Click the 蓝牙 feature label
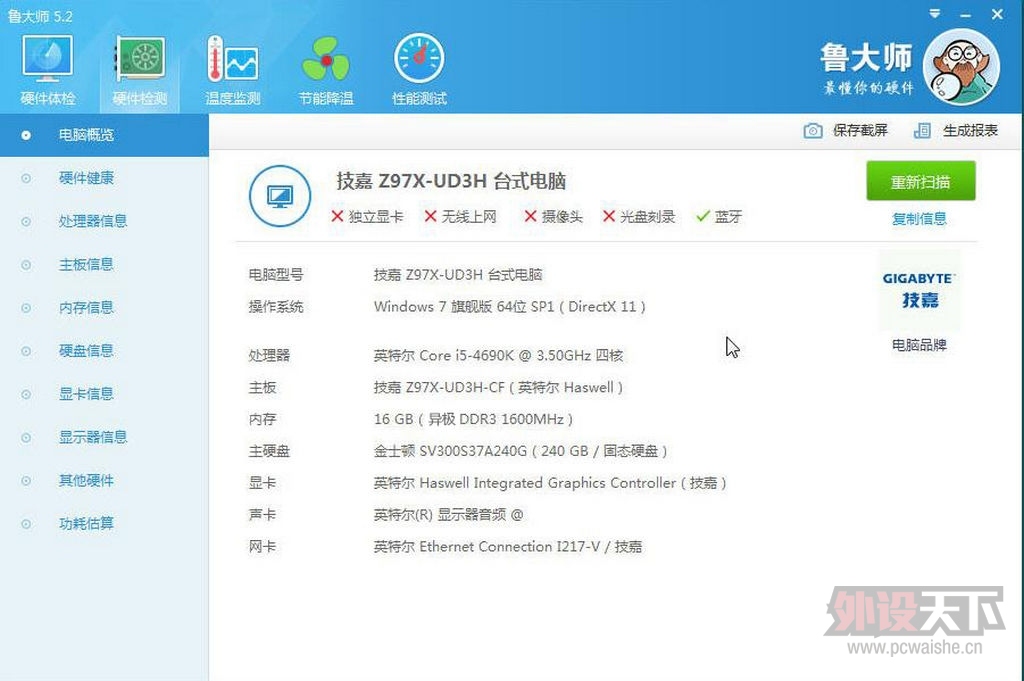Image resolution: width=1024 pixels, height=681 pixels. (728, 216)
